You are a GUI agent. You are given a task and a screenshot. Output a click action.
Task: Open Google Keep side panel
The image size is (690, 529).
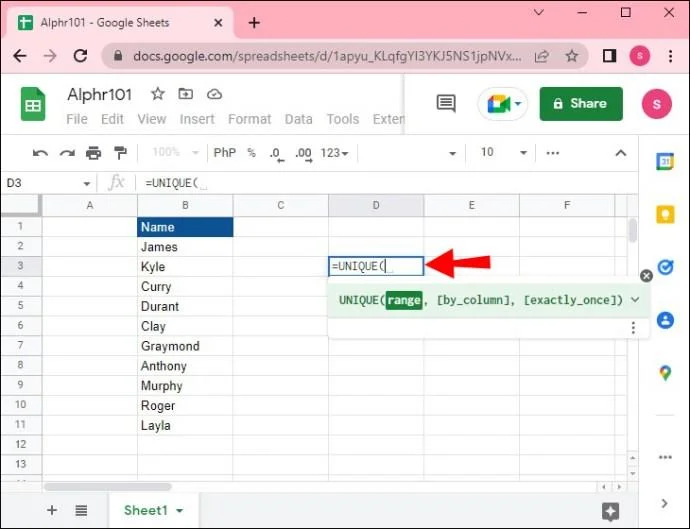[x=665, y=215]
